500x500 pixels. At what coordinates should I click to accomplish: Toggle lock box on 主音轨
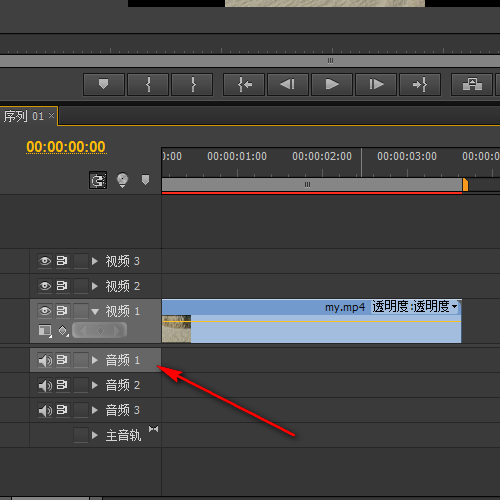(x=81, y=435)
